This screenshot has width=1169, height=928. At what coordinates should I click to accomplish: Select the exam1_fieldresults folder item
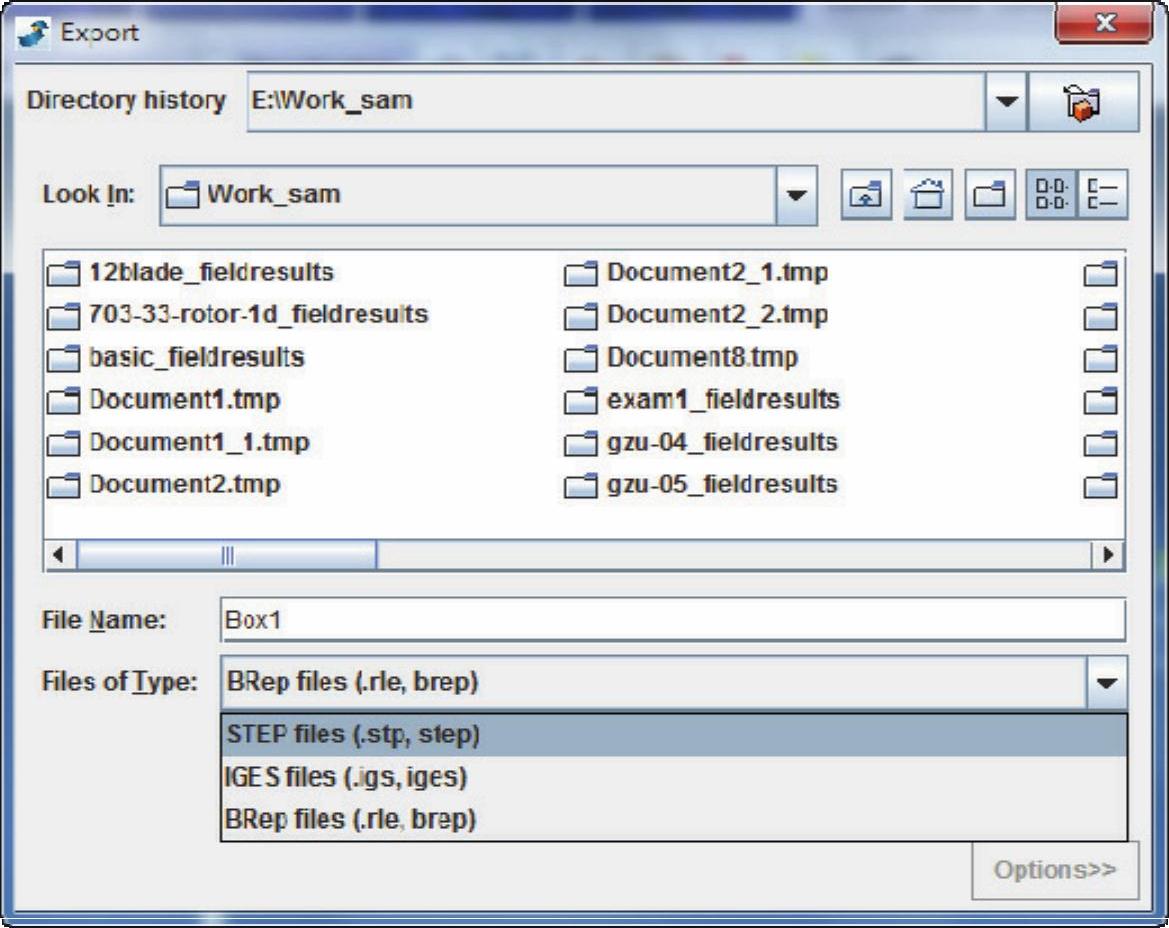tap(722, 401)
